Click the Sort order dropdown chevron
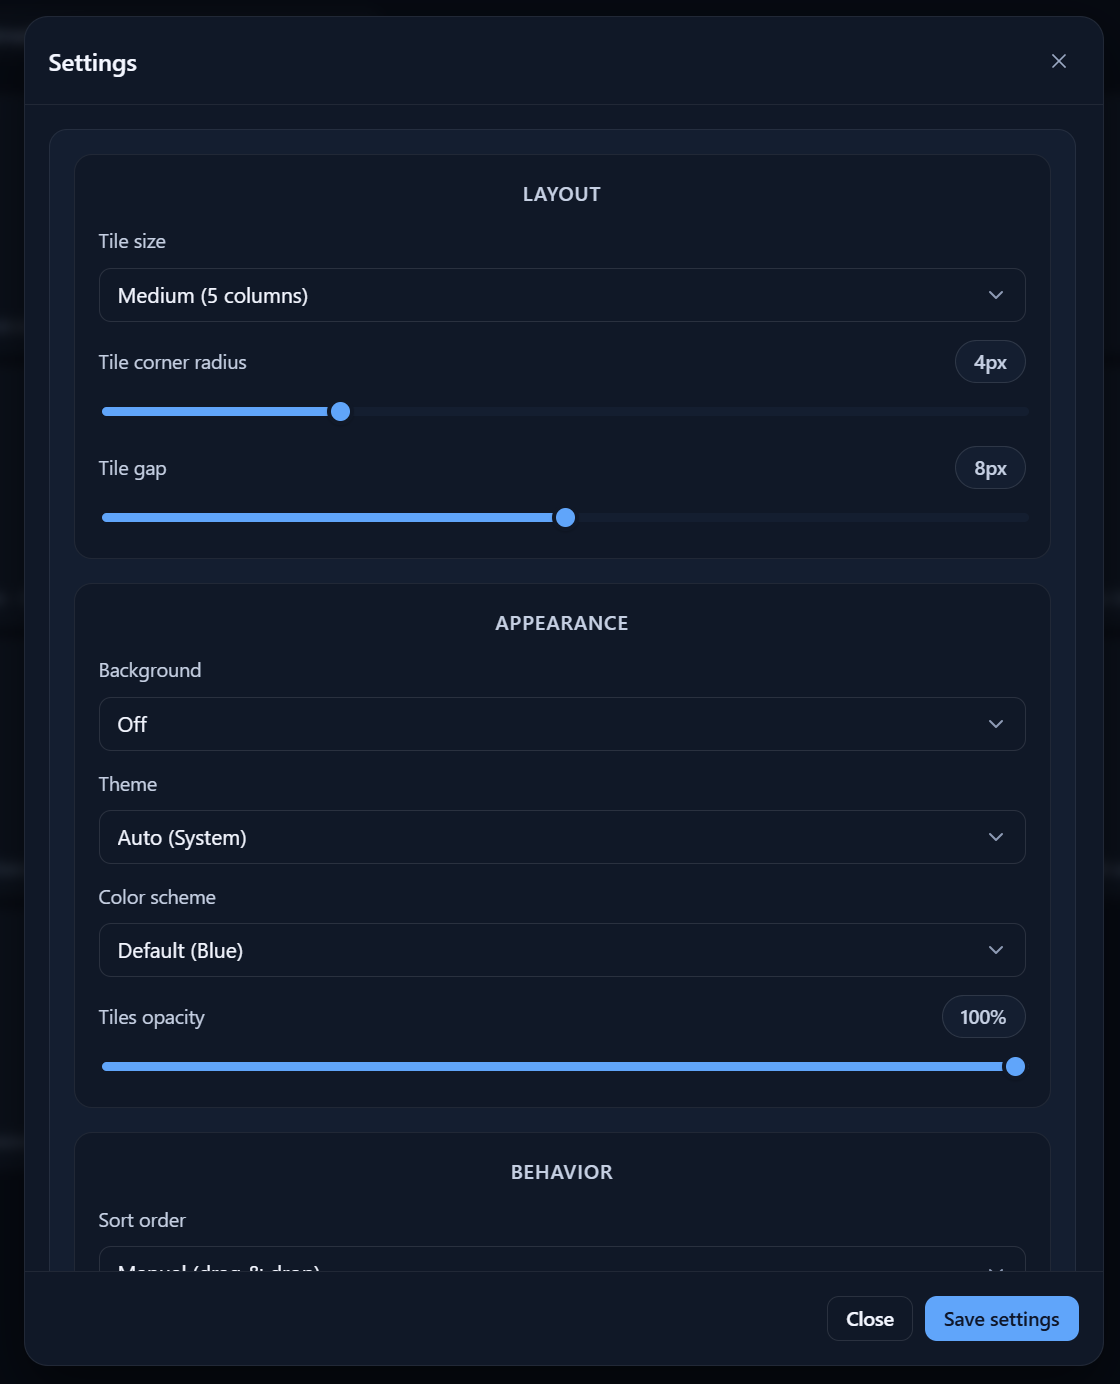 [x=995, y=1267]
